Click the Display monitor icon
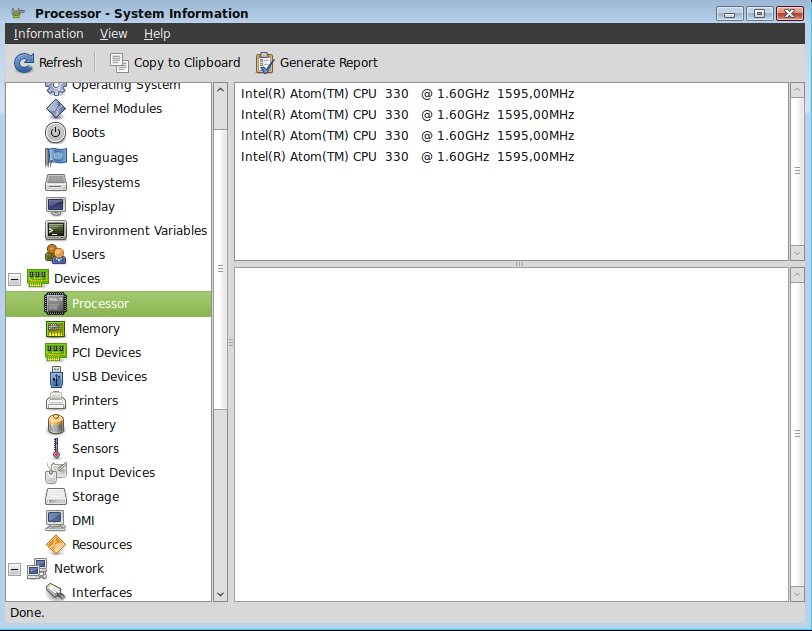Screen dimensions: 812x631 55,206
